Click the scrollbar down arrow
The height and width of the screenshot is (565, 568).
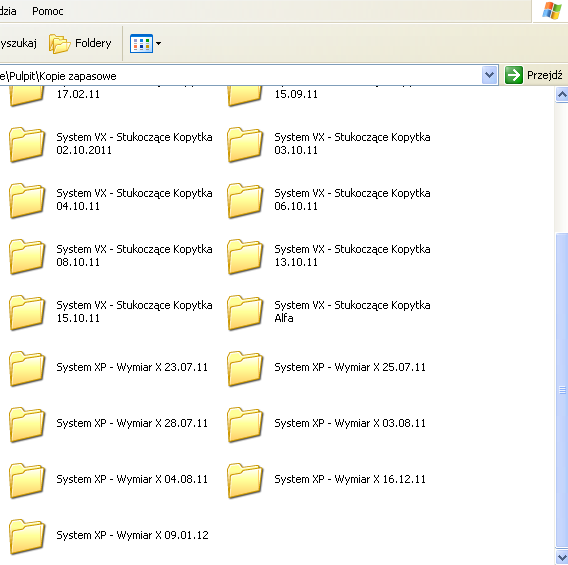pos(561,557)
